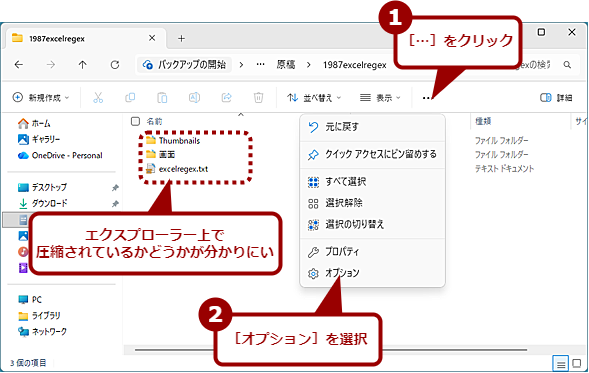Click the Paste clipboard icon
Viewport: 589px width, 373px height.
coord(162,98)
